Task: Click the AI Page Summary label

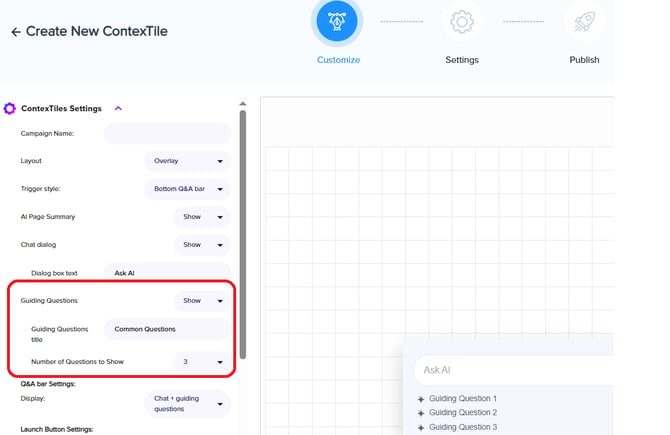Action: [x=48, y=217]
